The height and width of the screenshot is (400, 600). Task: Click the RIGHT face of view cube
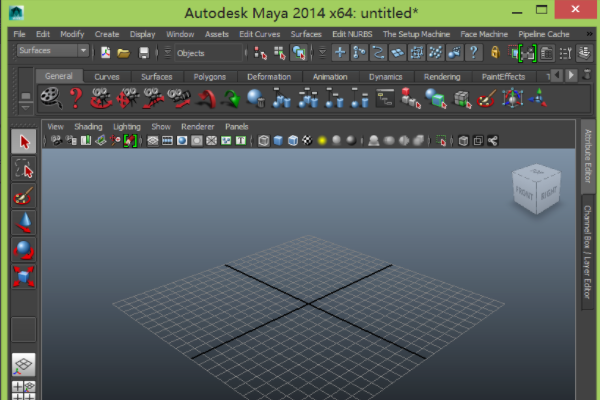pyautogui.click(x=549, y=193)
